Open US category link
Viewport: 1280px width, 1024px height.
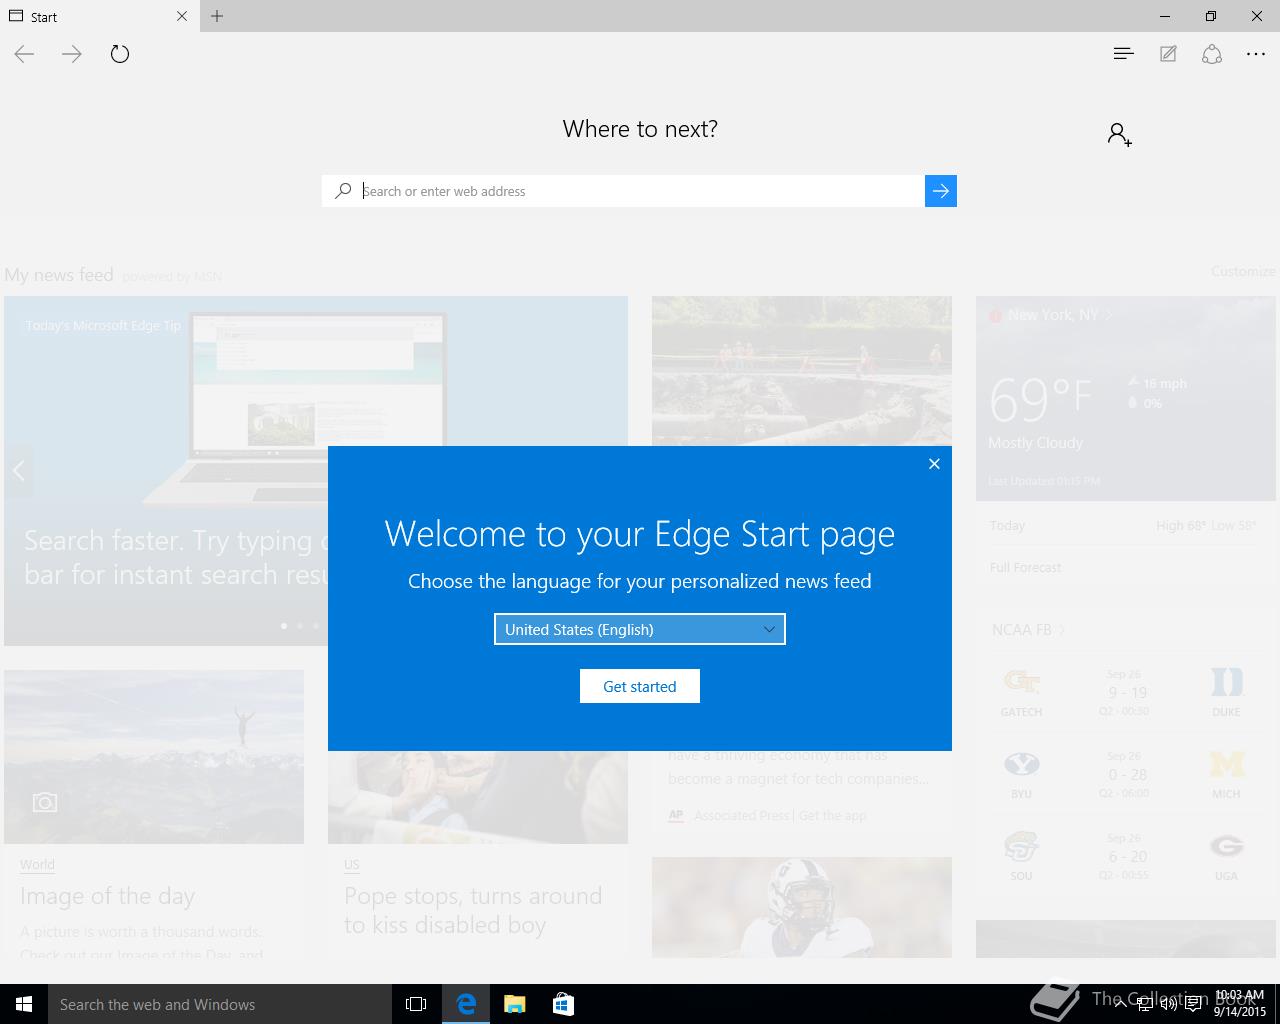point(351,865)
